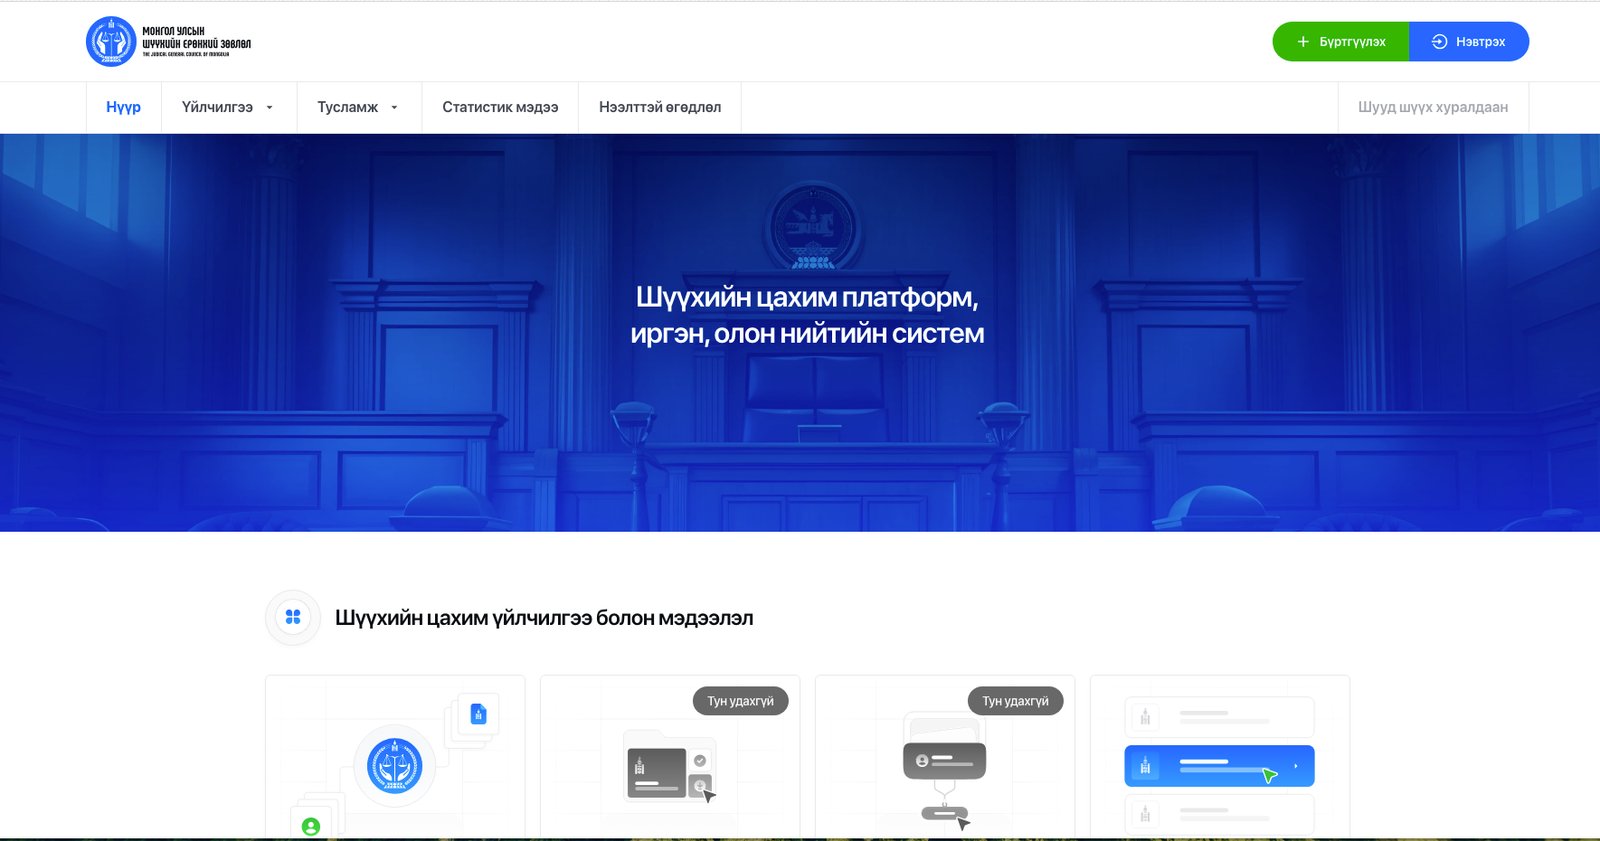Click heading Шүүхийн цахим үйлчилгээ болон мэдээлэл

544,618
